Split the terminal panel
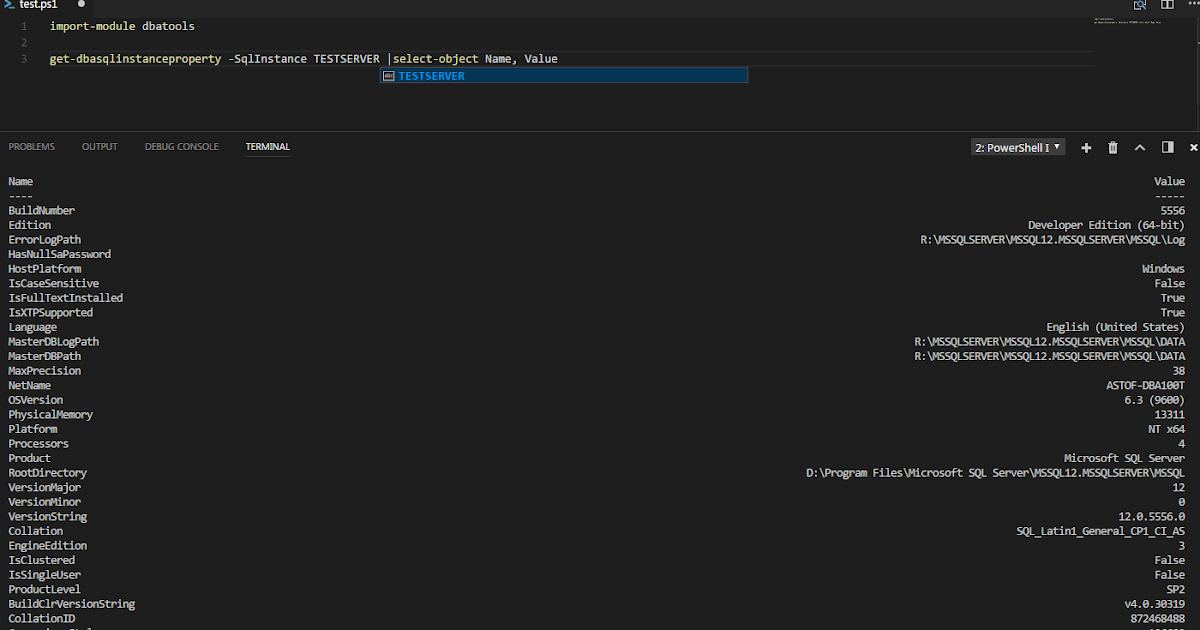The image size is (1200, 630). pos(1167,147)
